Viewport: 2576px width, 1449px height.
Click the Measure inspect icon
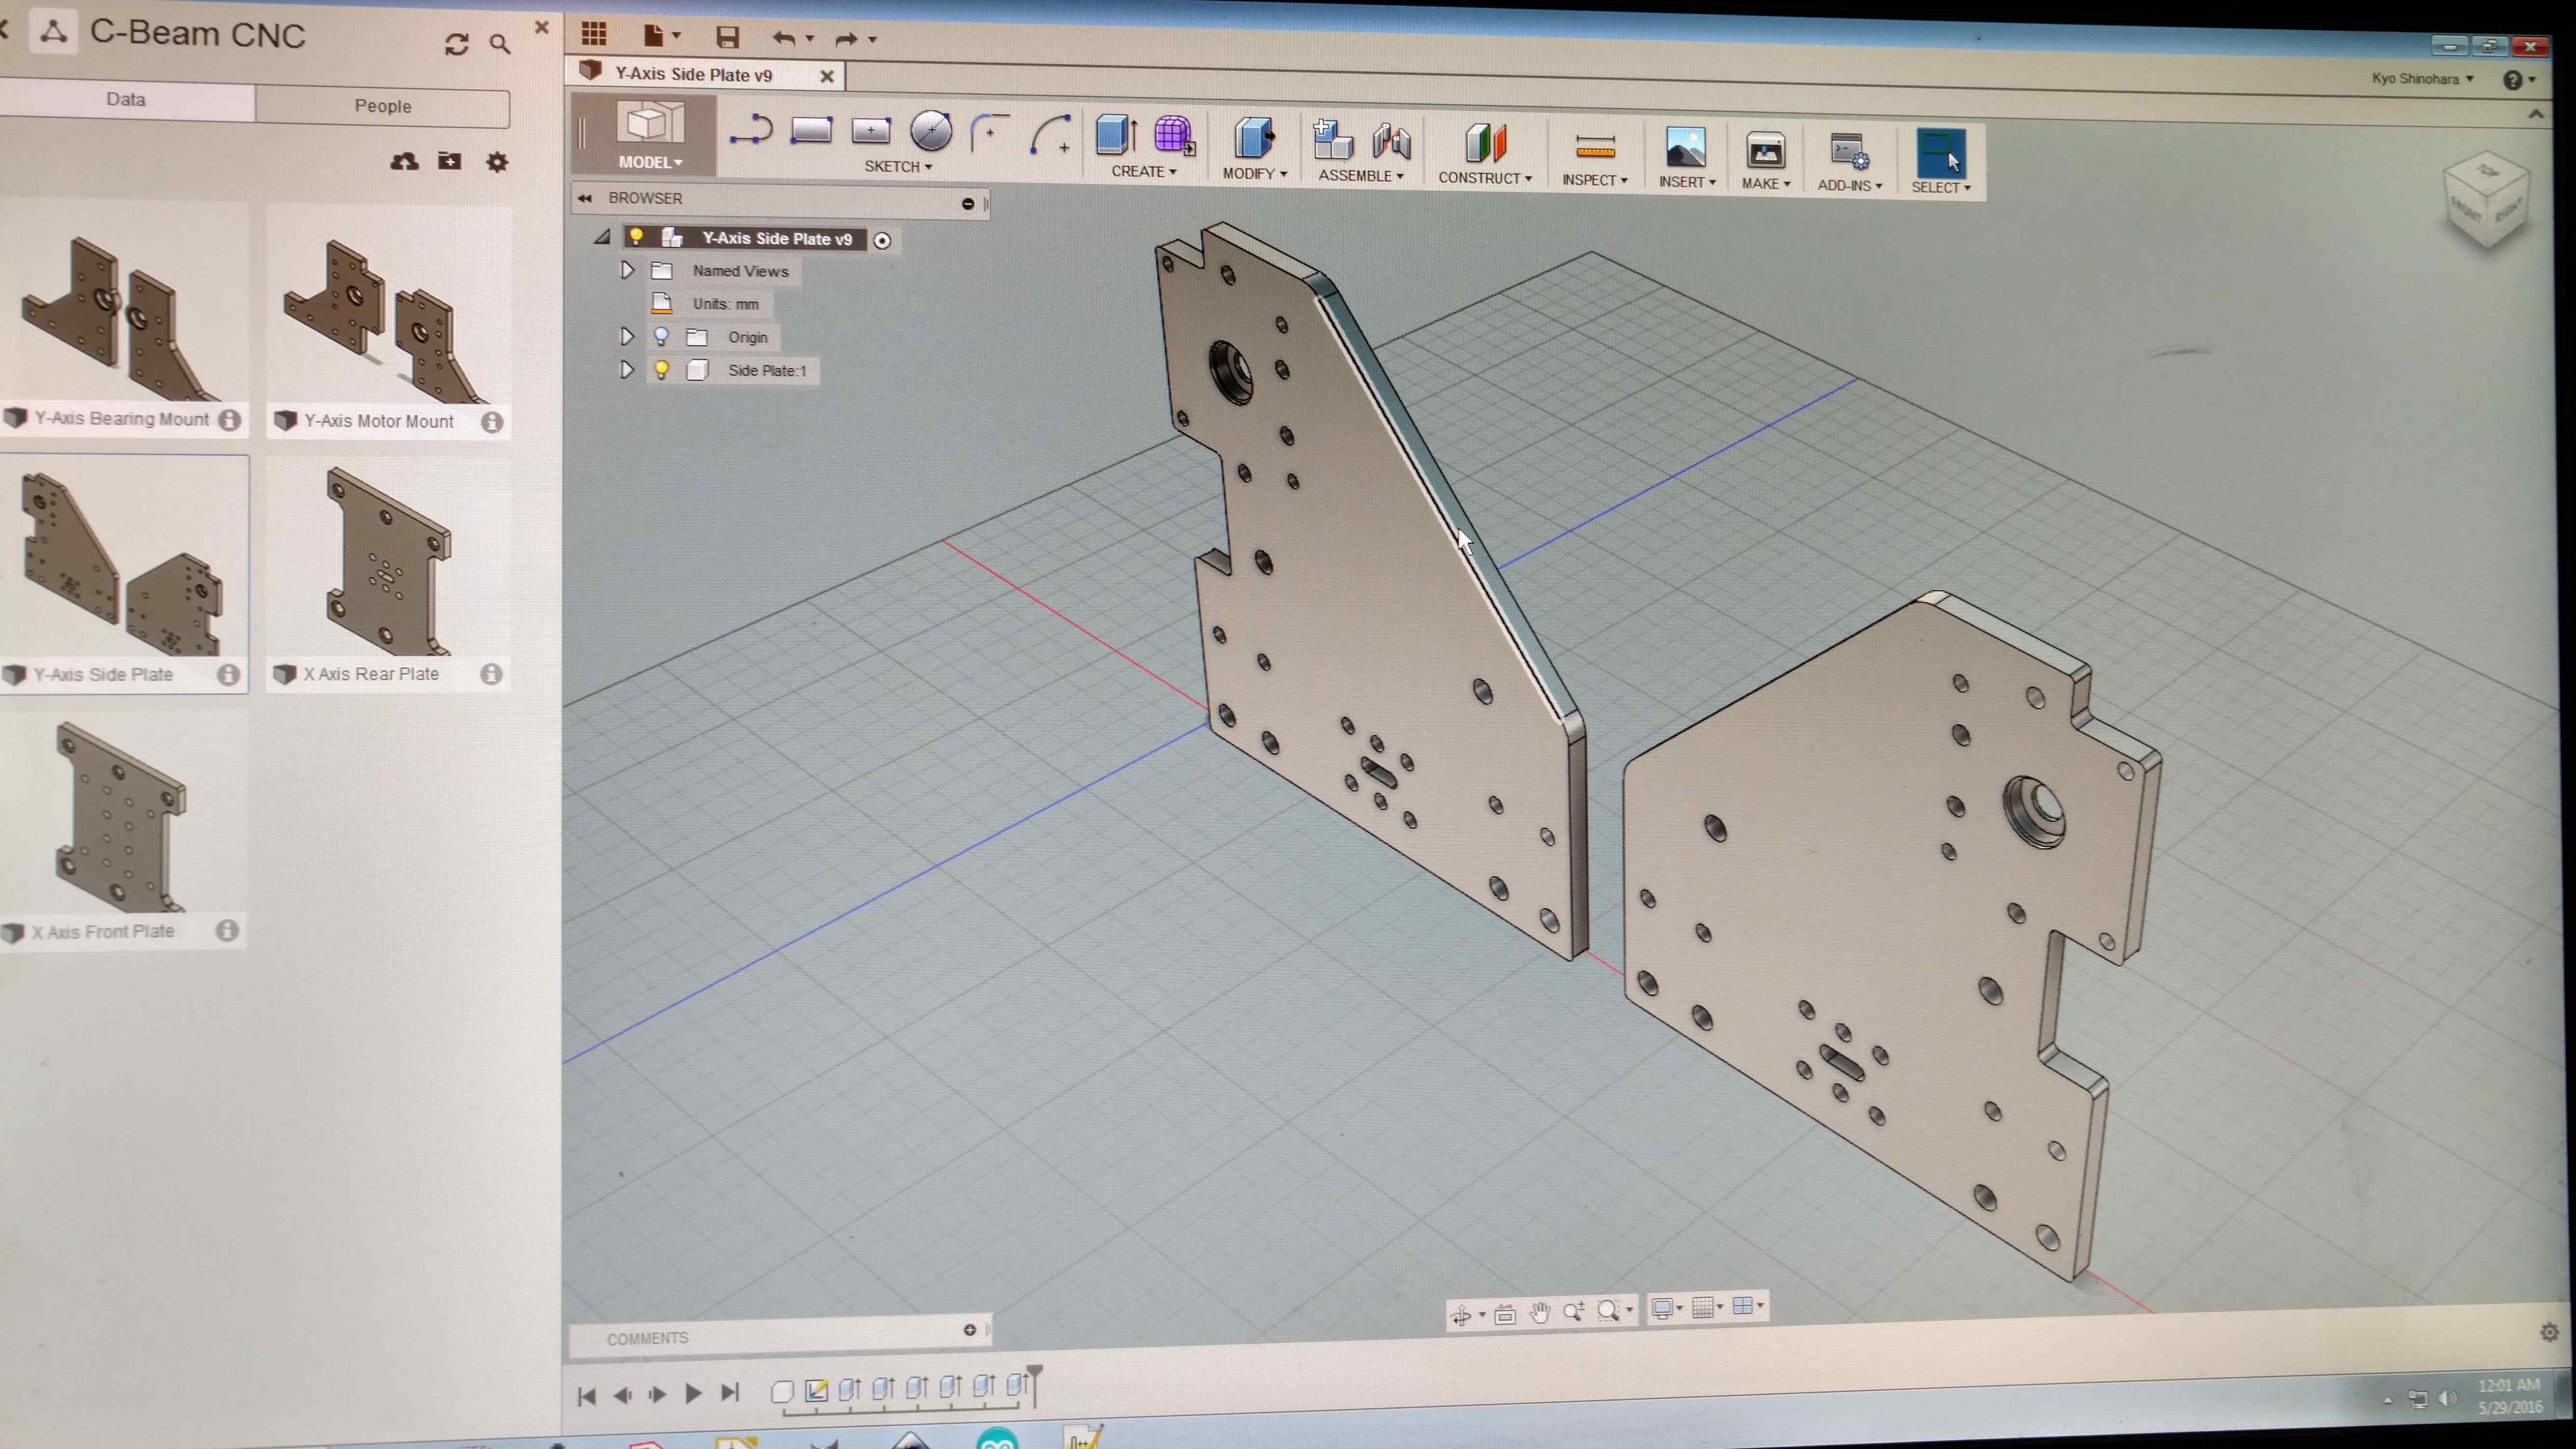[1595, 147]
